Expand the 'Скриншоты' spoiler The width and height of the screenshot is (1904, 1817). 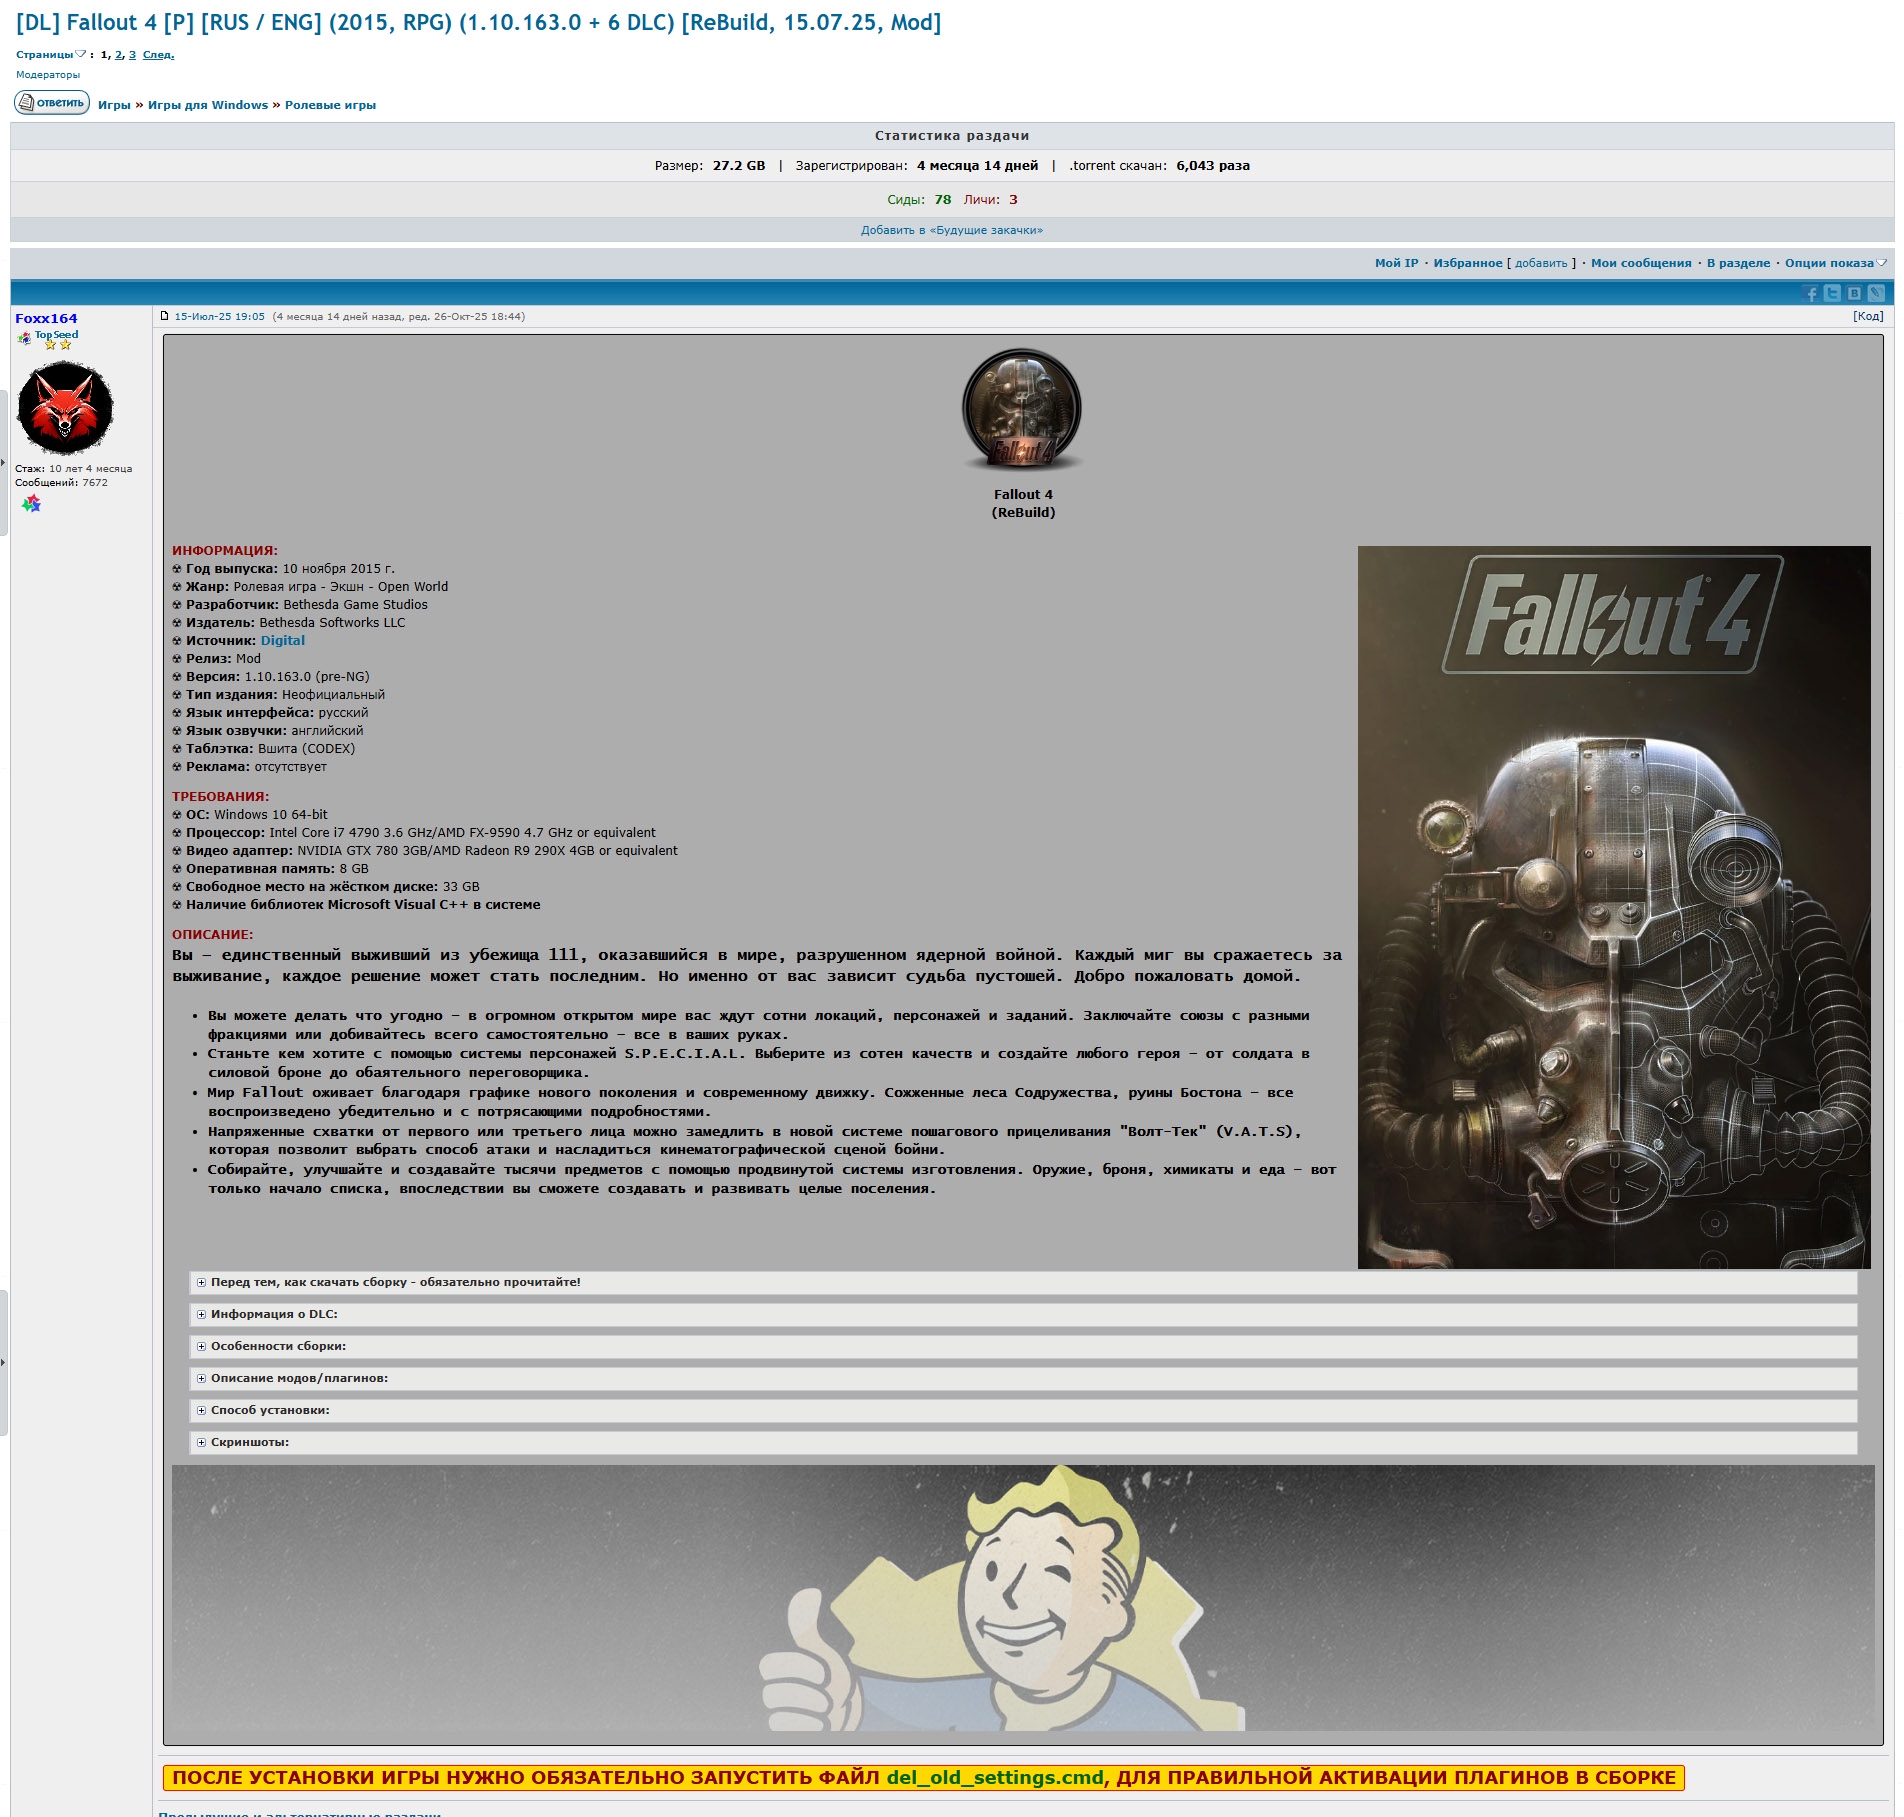click(1023, 1442)
